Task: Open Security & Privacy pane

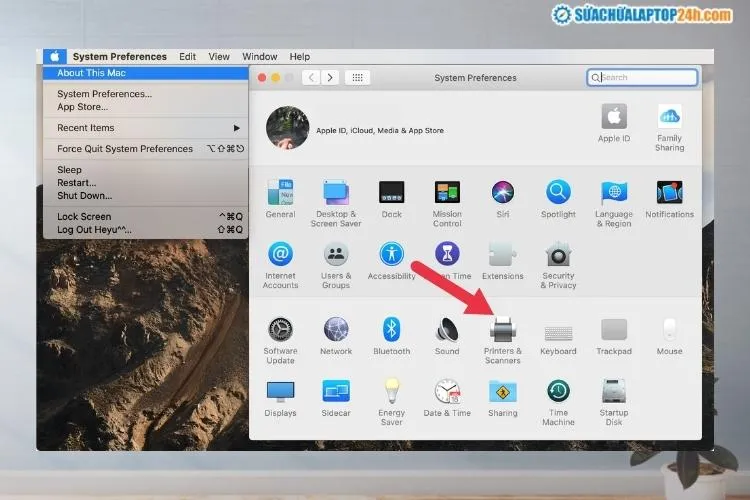Action: [558, 255]
